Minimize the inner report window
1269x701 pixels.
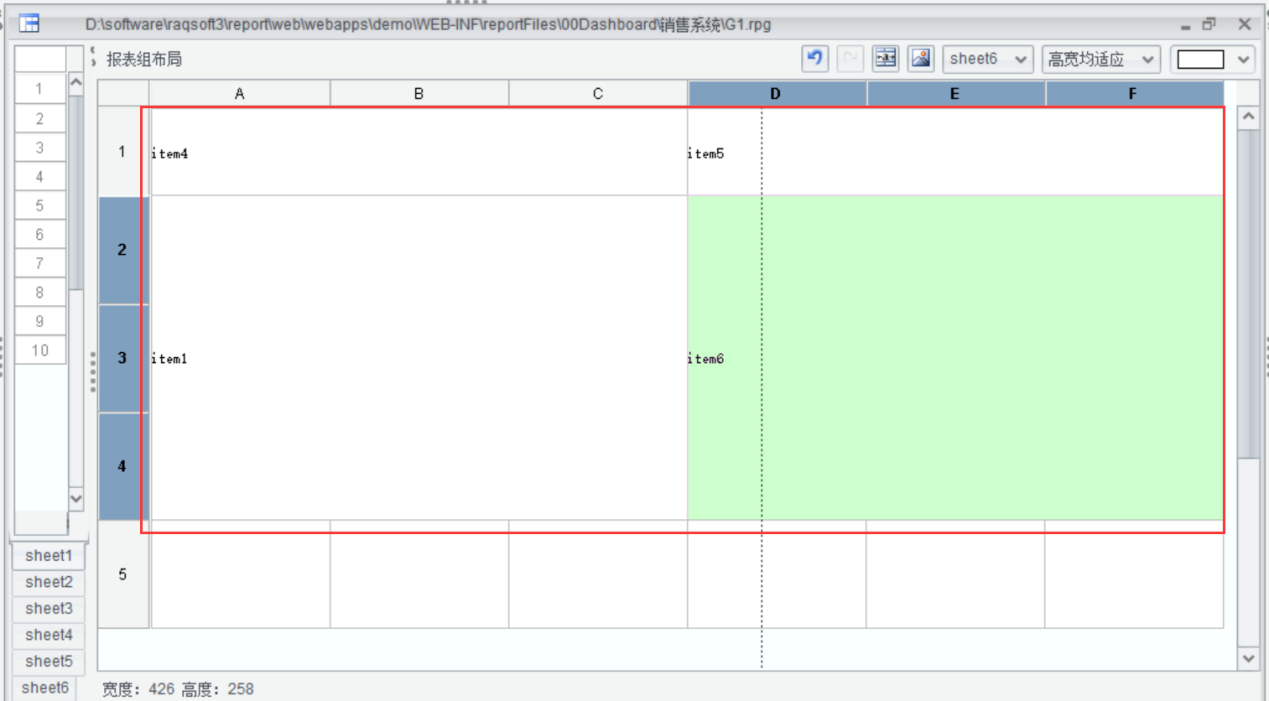(x=1185, y=26)
